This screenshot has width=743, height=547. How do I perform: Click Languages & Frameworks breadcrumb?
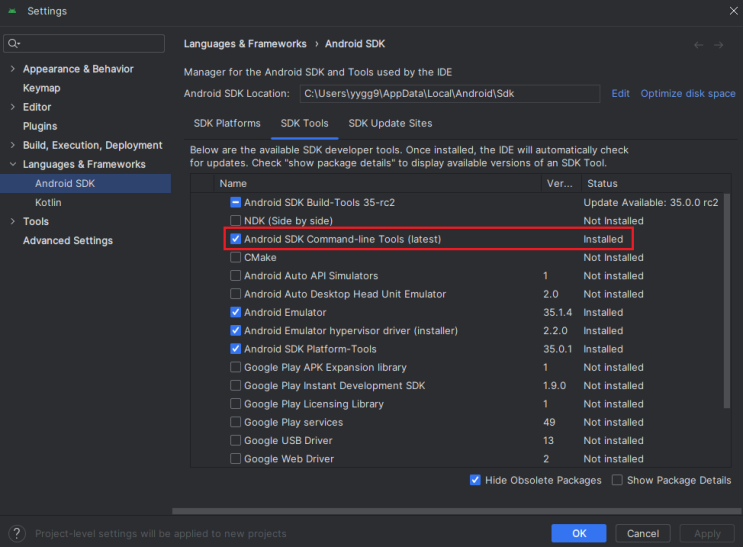[x=245, y=44]
